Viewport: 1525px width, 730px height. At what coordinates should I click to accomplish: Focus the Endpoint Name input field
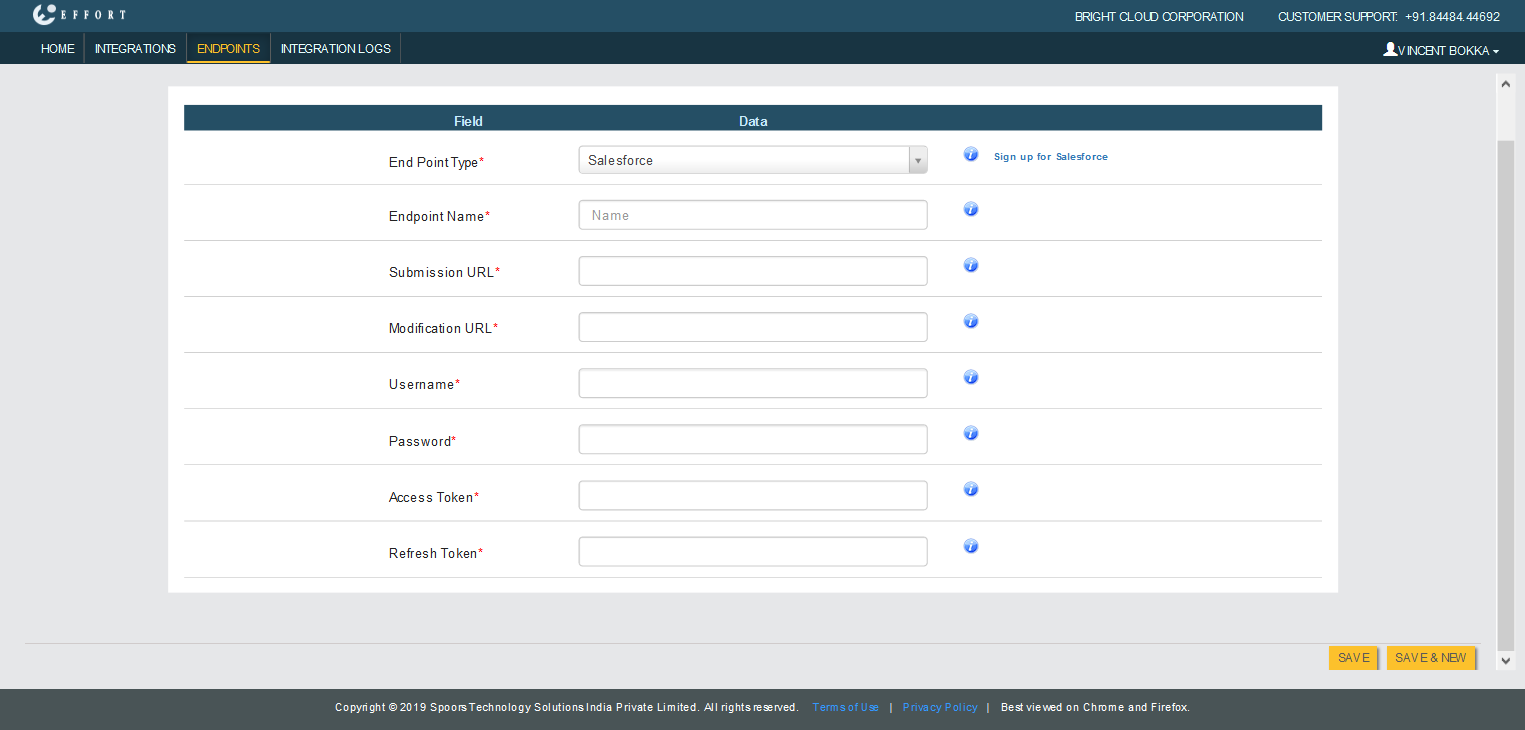click(x=752, y=215)
